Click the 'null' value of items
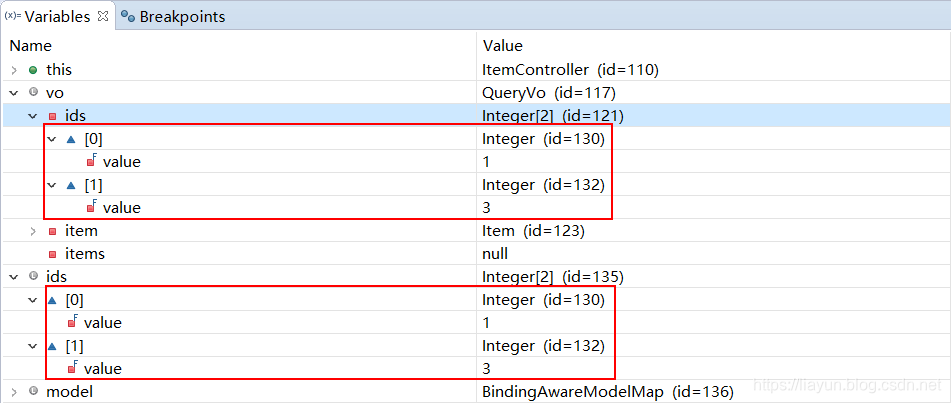The height and width of the screenshot is (403, 951). [x=495, y=254]
